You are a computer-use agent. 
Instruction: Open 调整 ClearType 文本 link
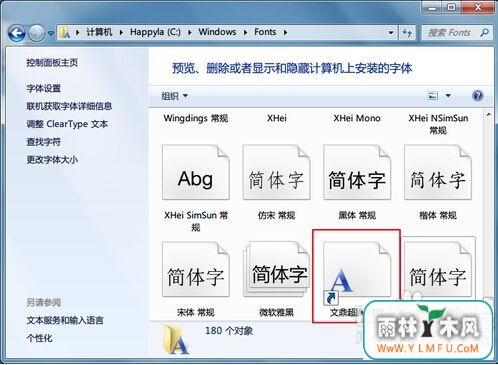pyautogui.click(x=67, y=124)
